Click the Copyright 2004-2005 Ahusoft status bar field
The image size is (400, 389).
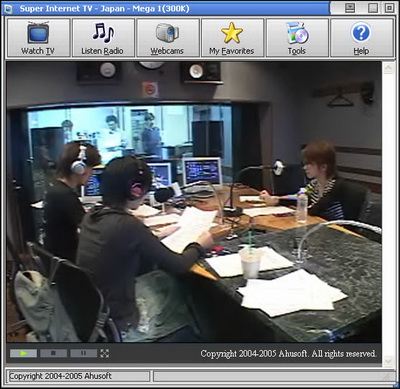pos(79,376)
